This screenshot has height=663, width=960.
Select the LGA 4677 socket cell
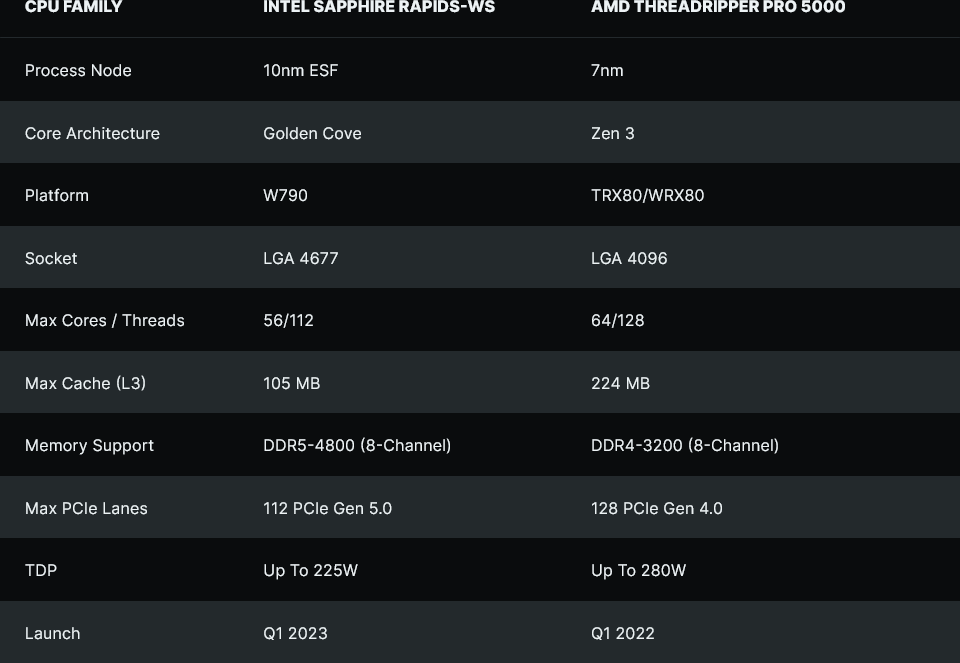coord(300,258)
